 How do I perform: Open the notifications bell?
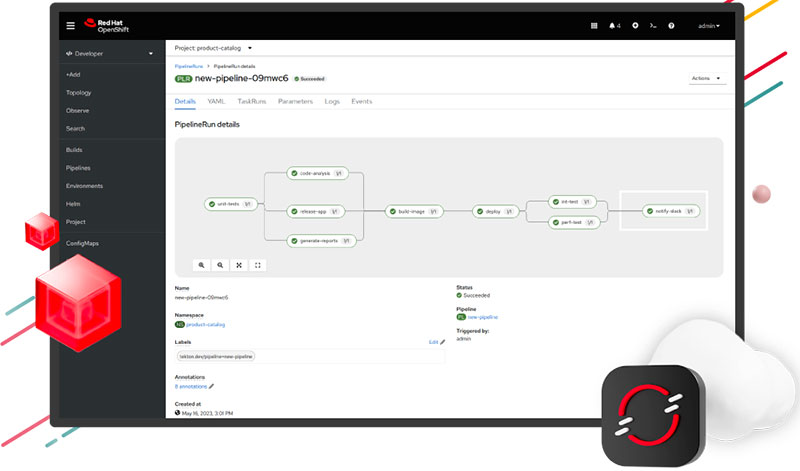[614, 26]
